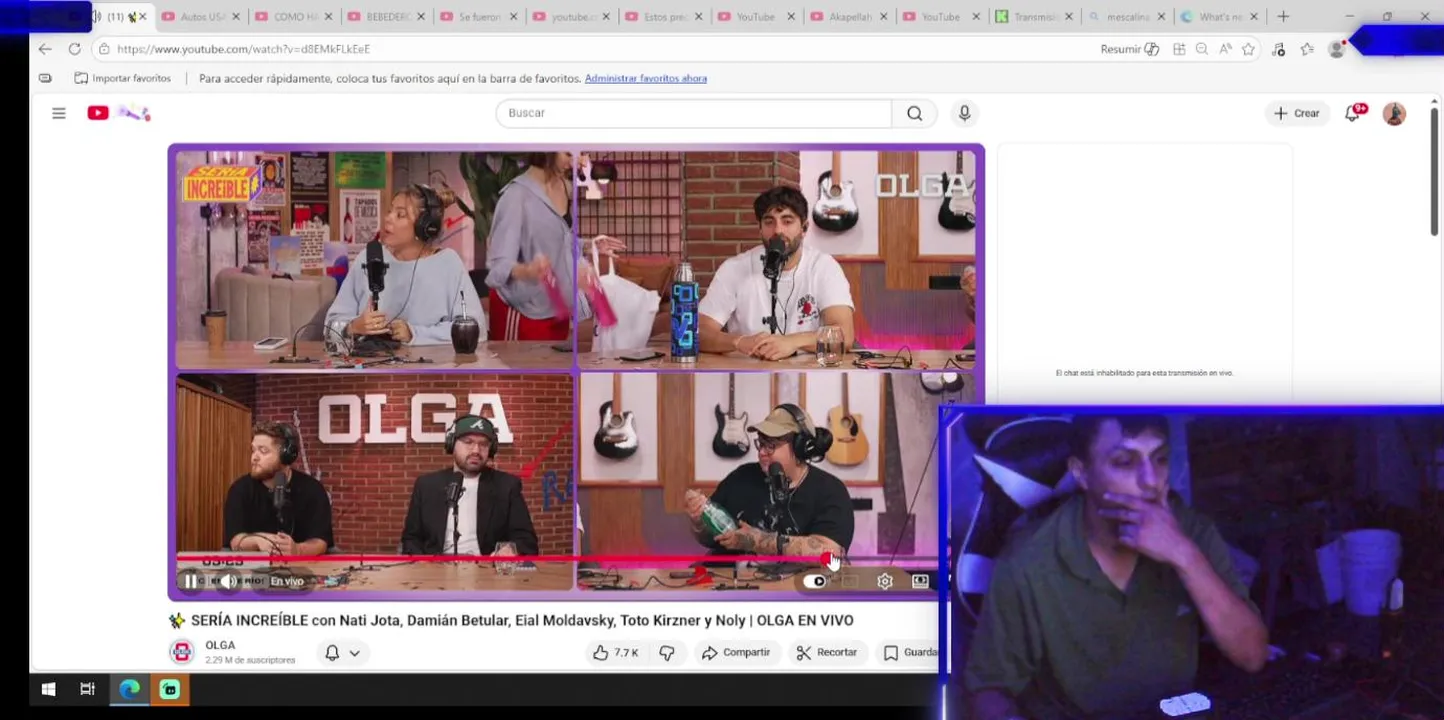This screenshot has height=720, width=1444.
Task: Open the OLGA channel name link
Action: point(220,645)
